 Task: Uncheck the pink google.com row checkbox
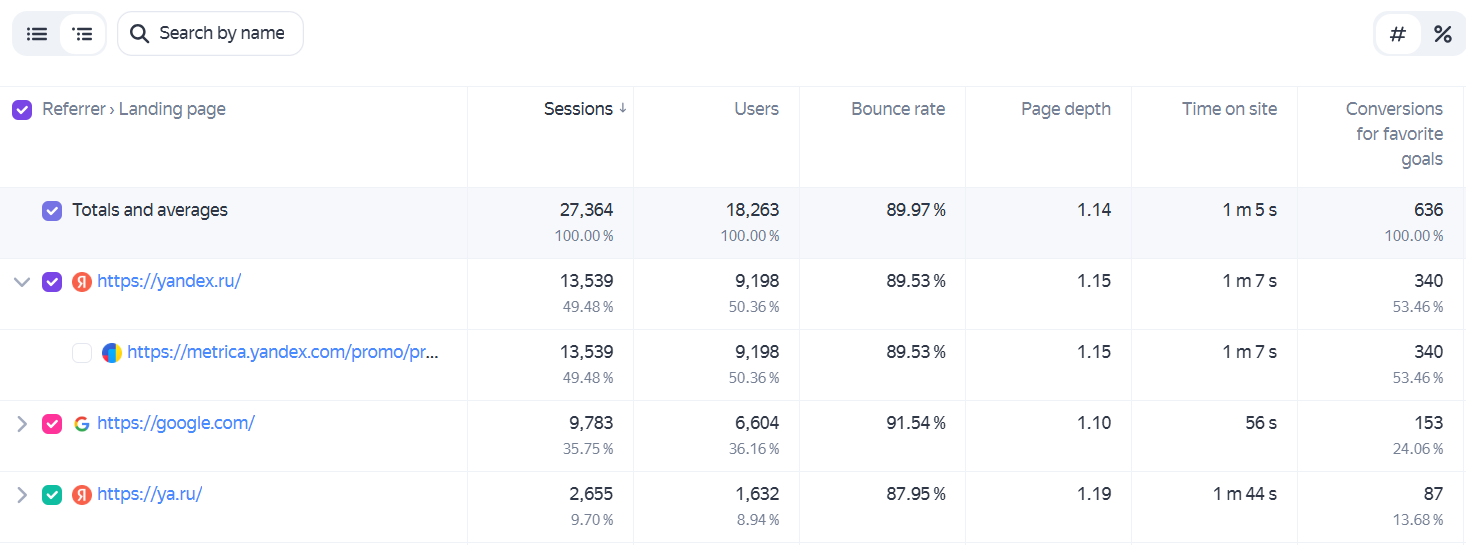point(52,424)
